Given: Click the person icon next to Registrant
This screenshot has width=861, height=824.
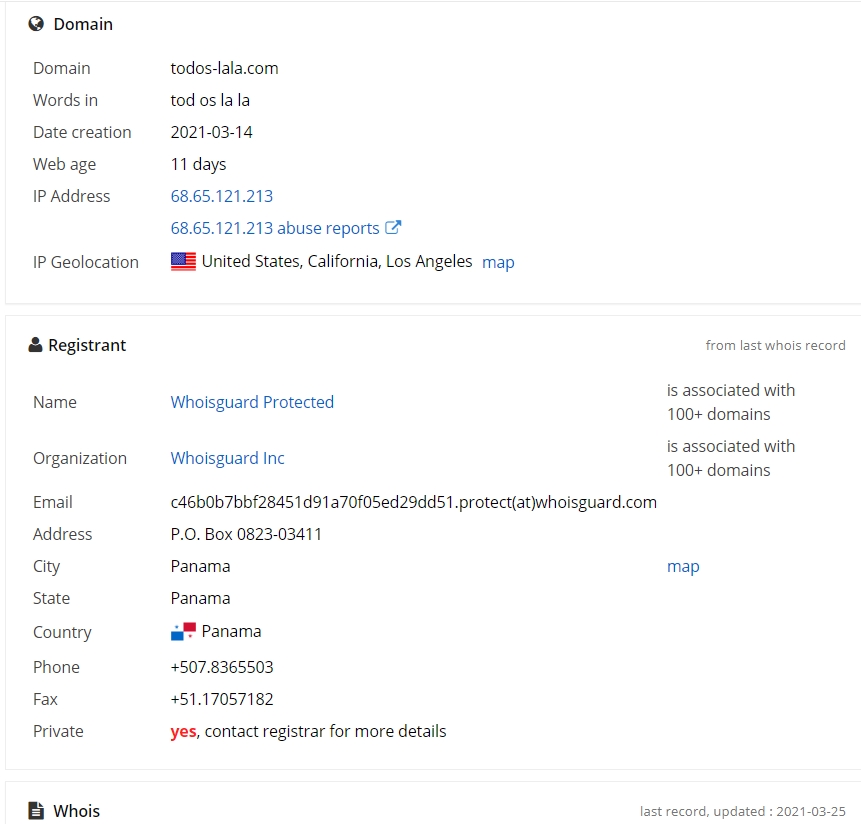Looking at the screenshot, I should point(35,345).
